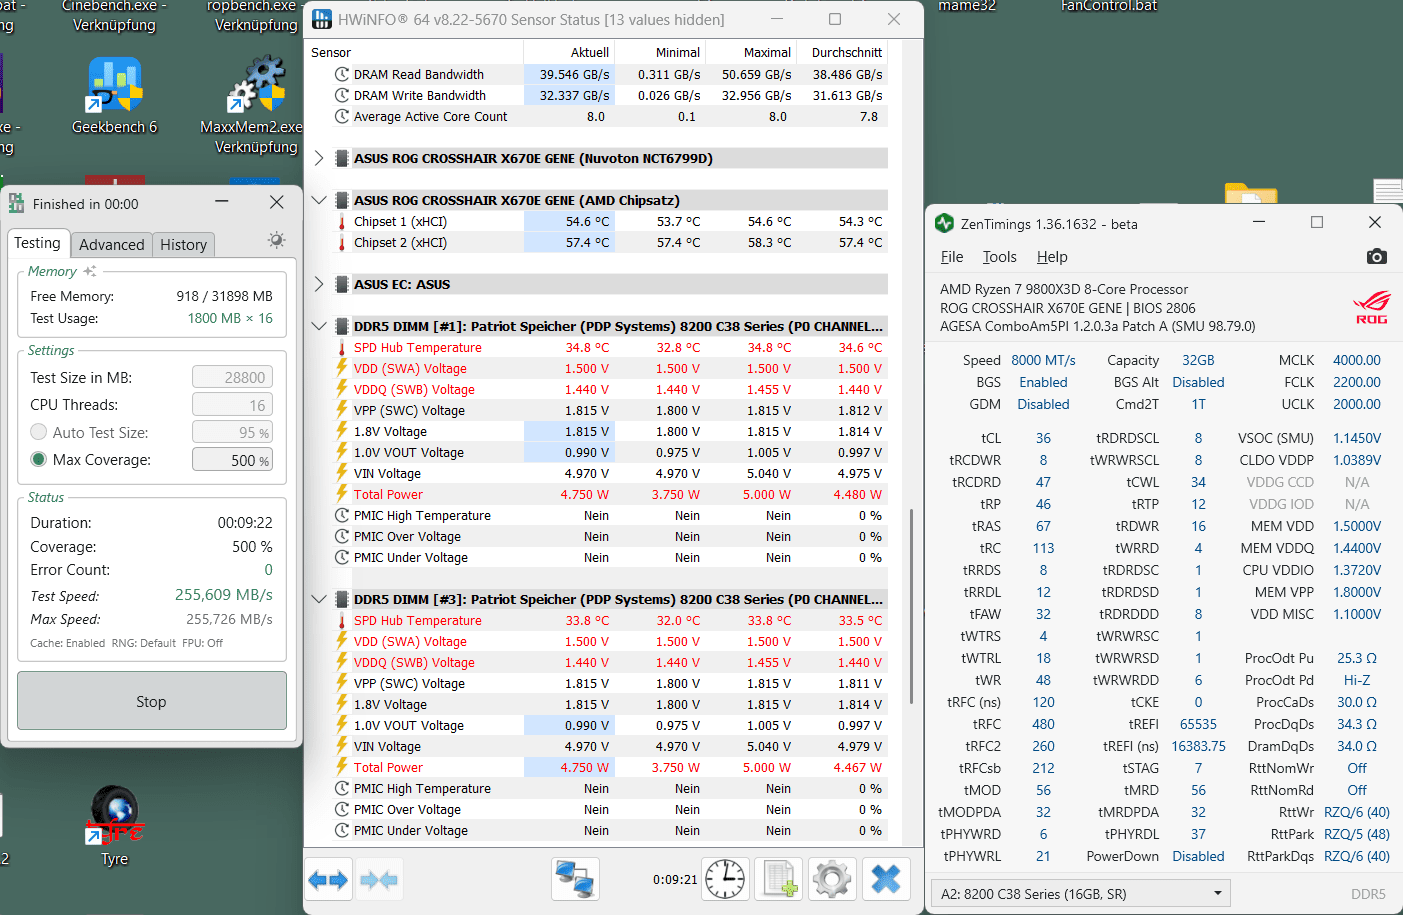Click the tREFI 65535 value
1403x915 pixels.
[x=1198, y=724]
